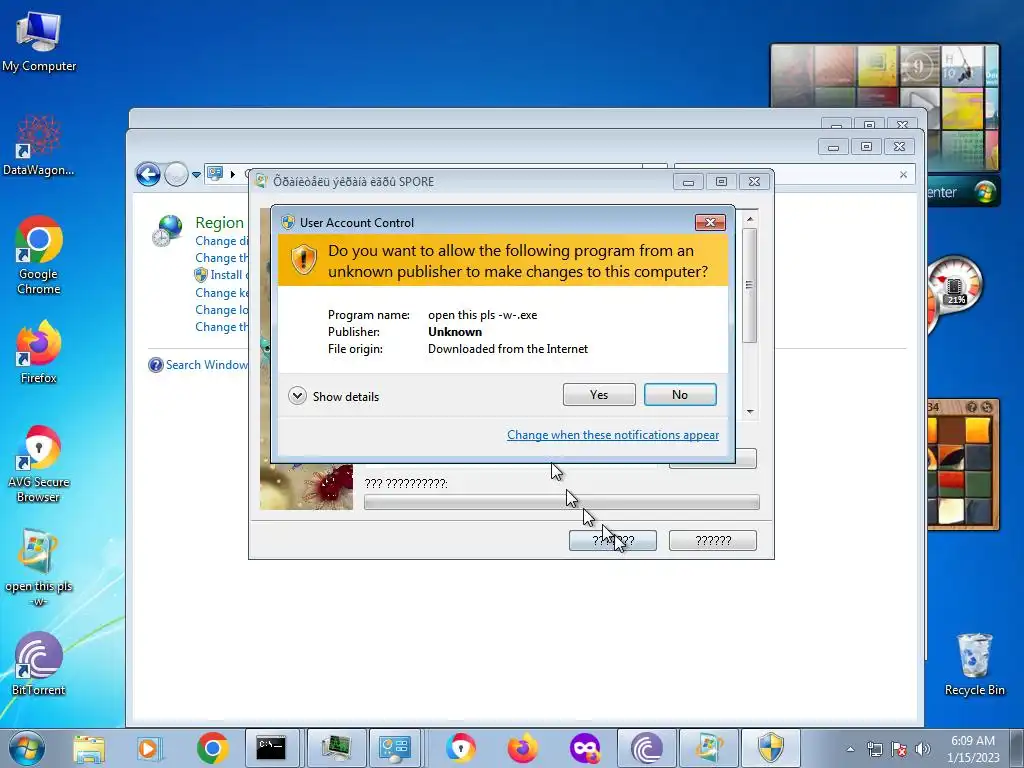Click the picture puzzle desktop gadget
The width and height of the screenshot is (1024, 768).
(963, 464)
